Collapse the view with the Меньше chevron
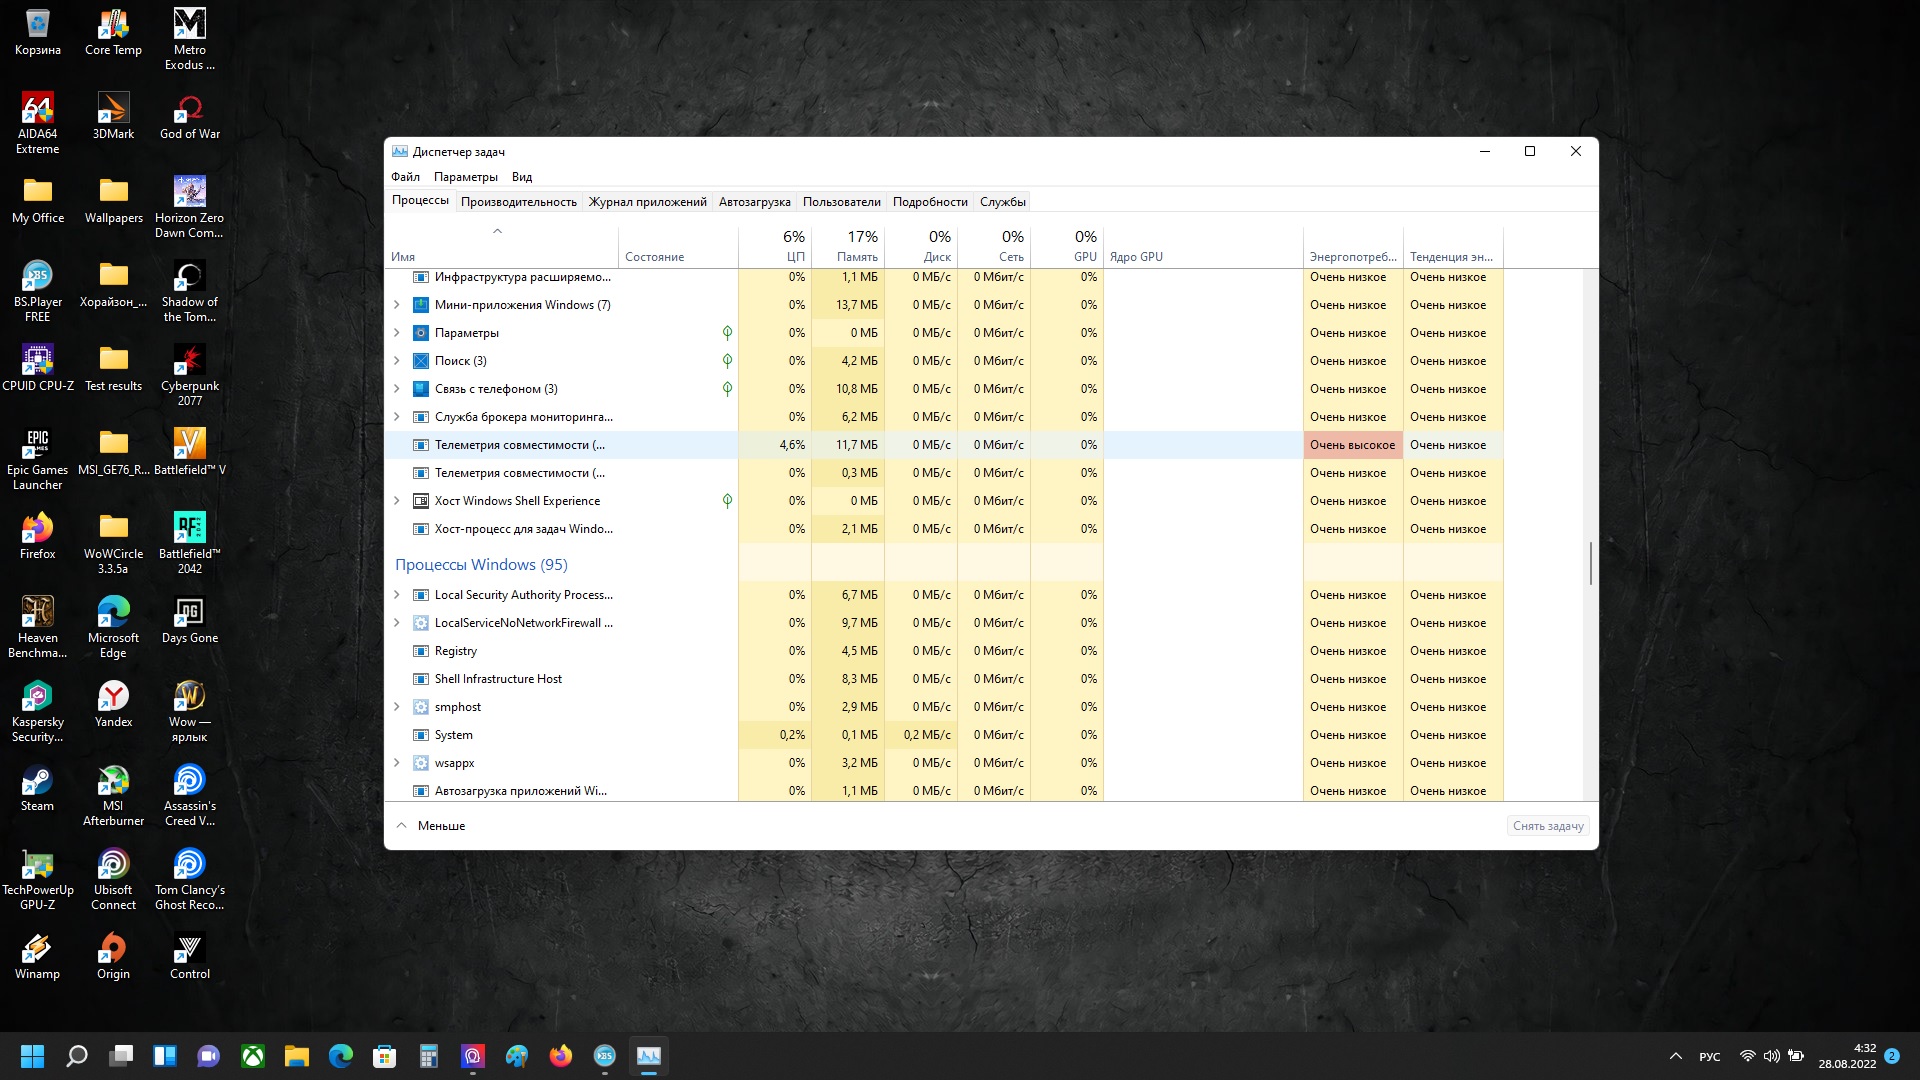Image resolution: width=1920 pixels, height=1080 pixels. point(402,826)
